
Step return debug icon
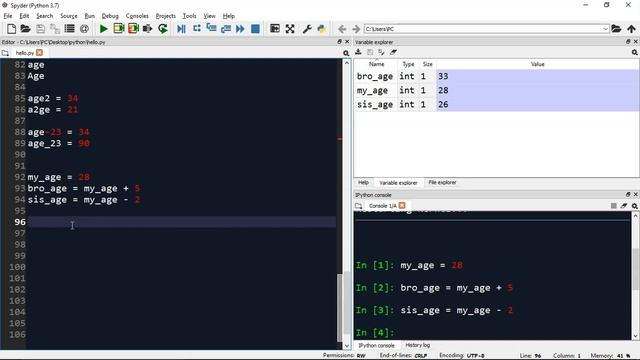pos(226,29)
